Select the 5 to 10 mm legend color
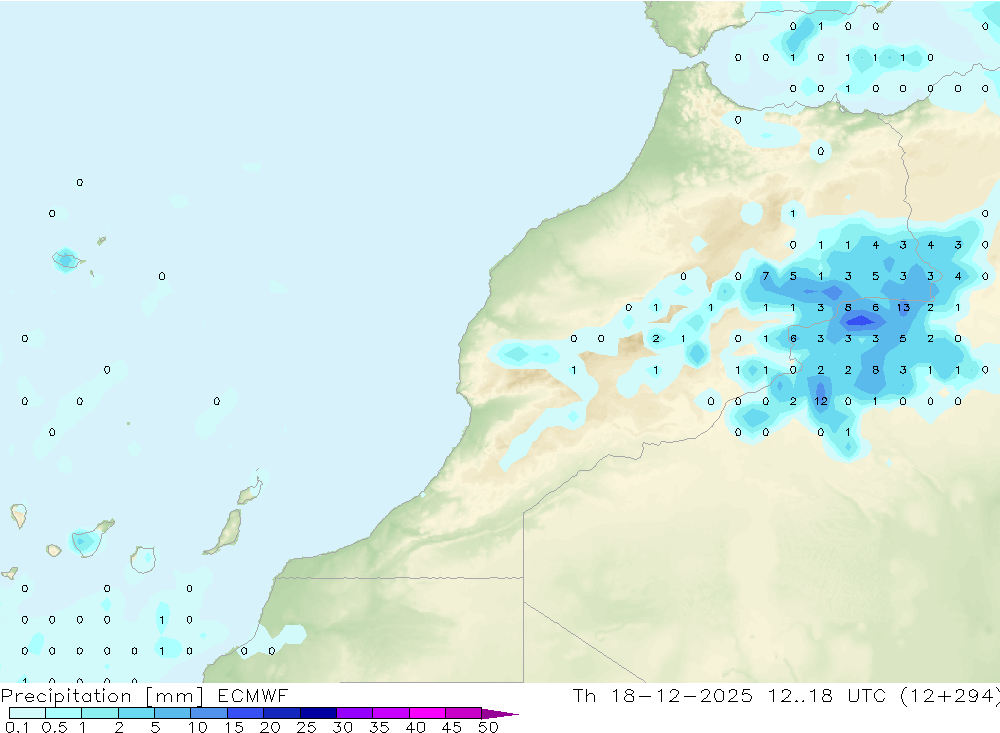 click(x=173, y=713)
